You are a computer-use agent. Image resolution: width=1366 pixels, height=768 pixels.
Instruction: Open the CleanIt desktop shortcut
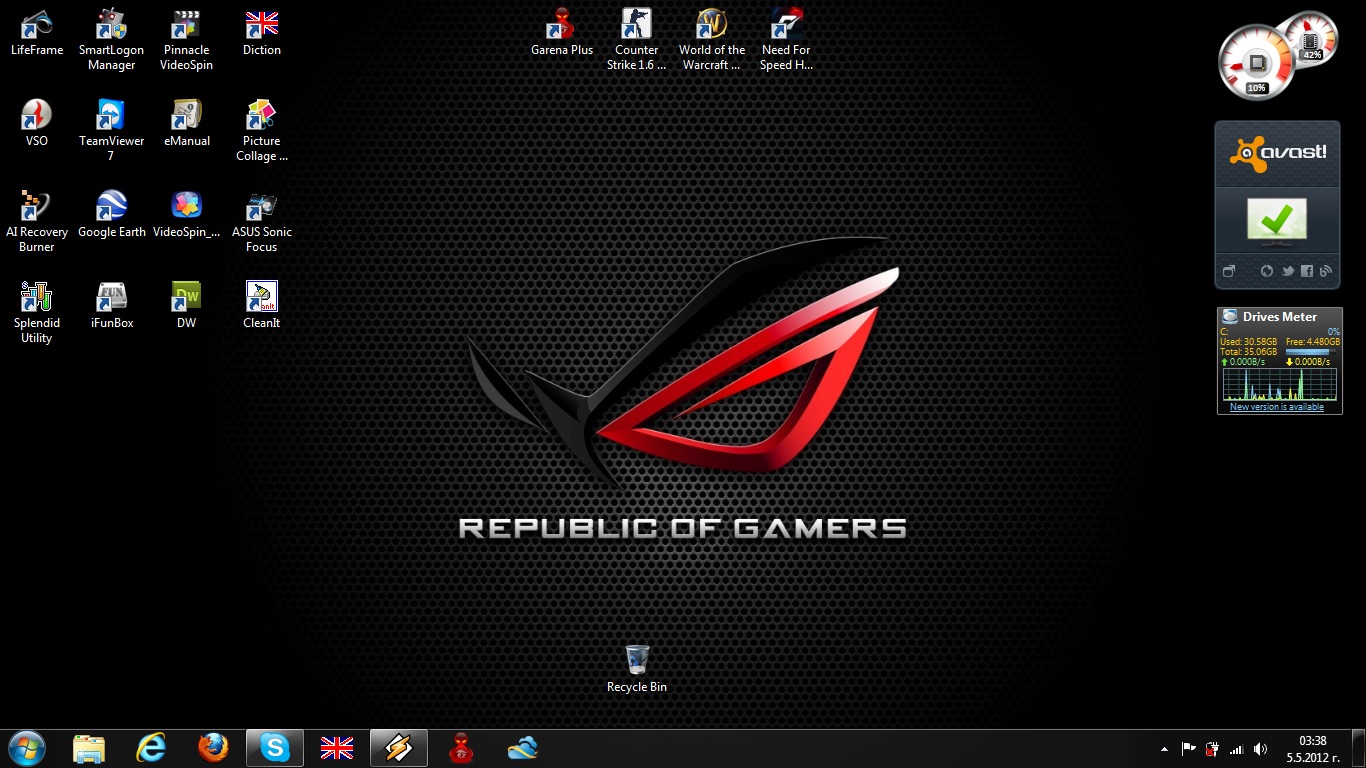(261, 305)
